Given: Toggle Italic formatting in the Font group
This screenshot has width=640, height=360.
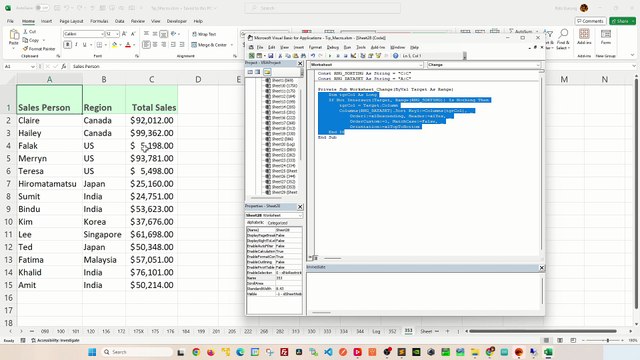Looking at the screenshot, I should 76,44.
